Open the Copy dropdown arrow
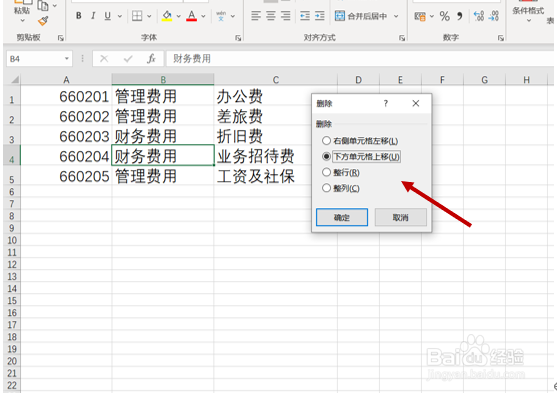 coord(55,6)
